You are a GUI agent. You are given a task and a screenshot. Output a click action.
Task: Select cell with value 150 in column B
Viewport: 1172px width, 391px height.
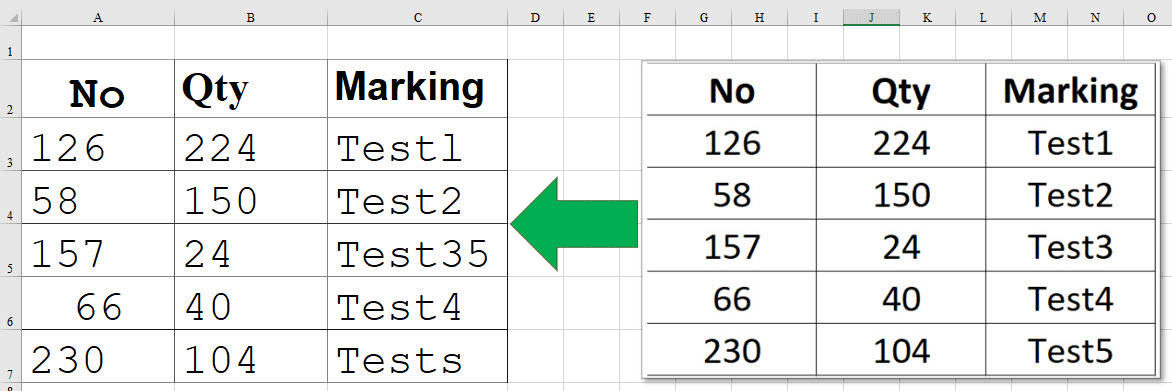coord(250,197)
